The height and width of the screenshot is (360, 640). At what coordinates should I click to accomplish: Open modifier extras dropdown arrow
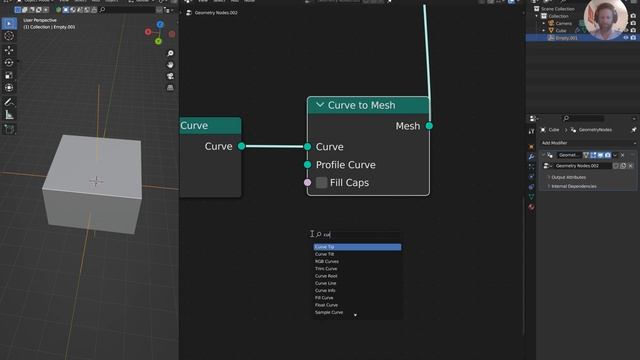pos(615,155)
